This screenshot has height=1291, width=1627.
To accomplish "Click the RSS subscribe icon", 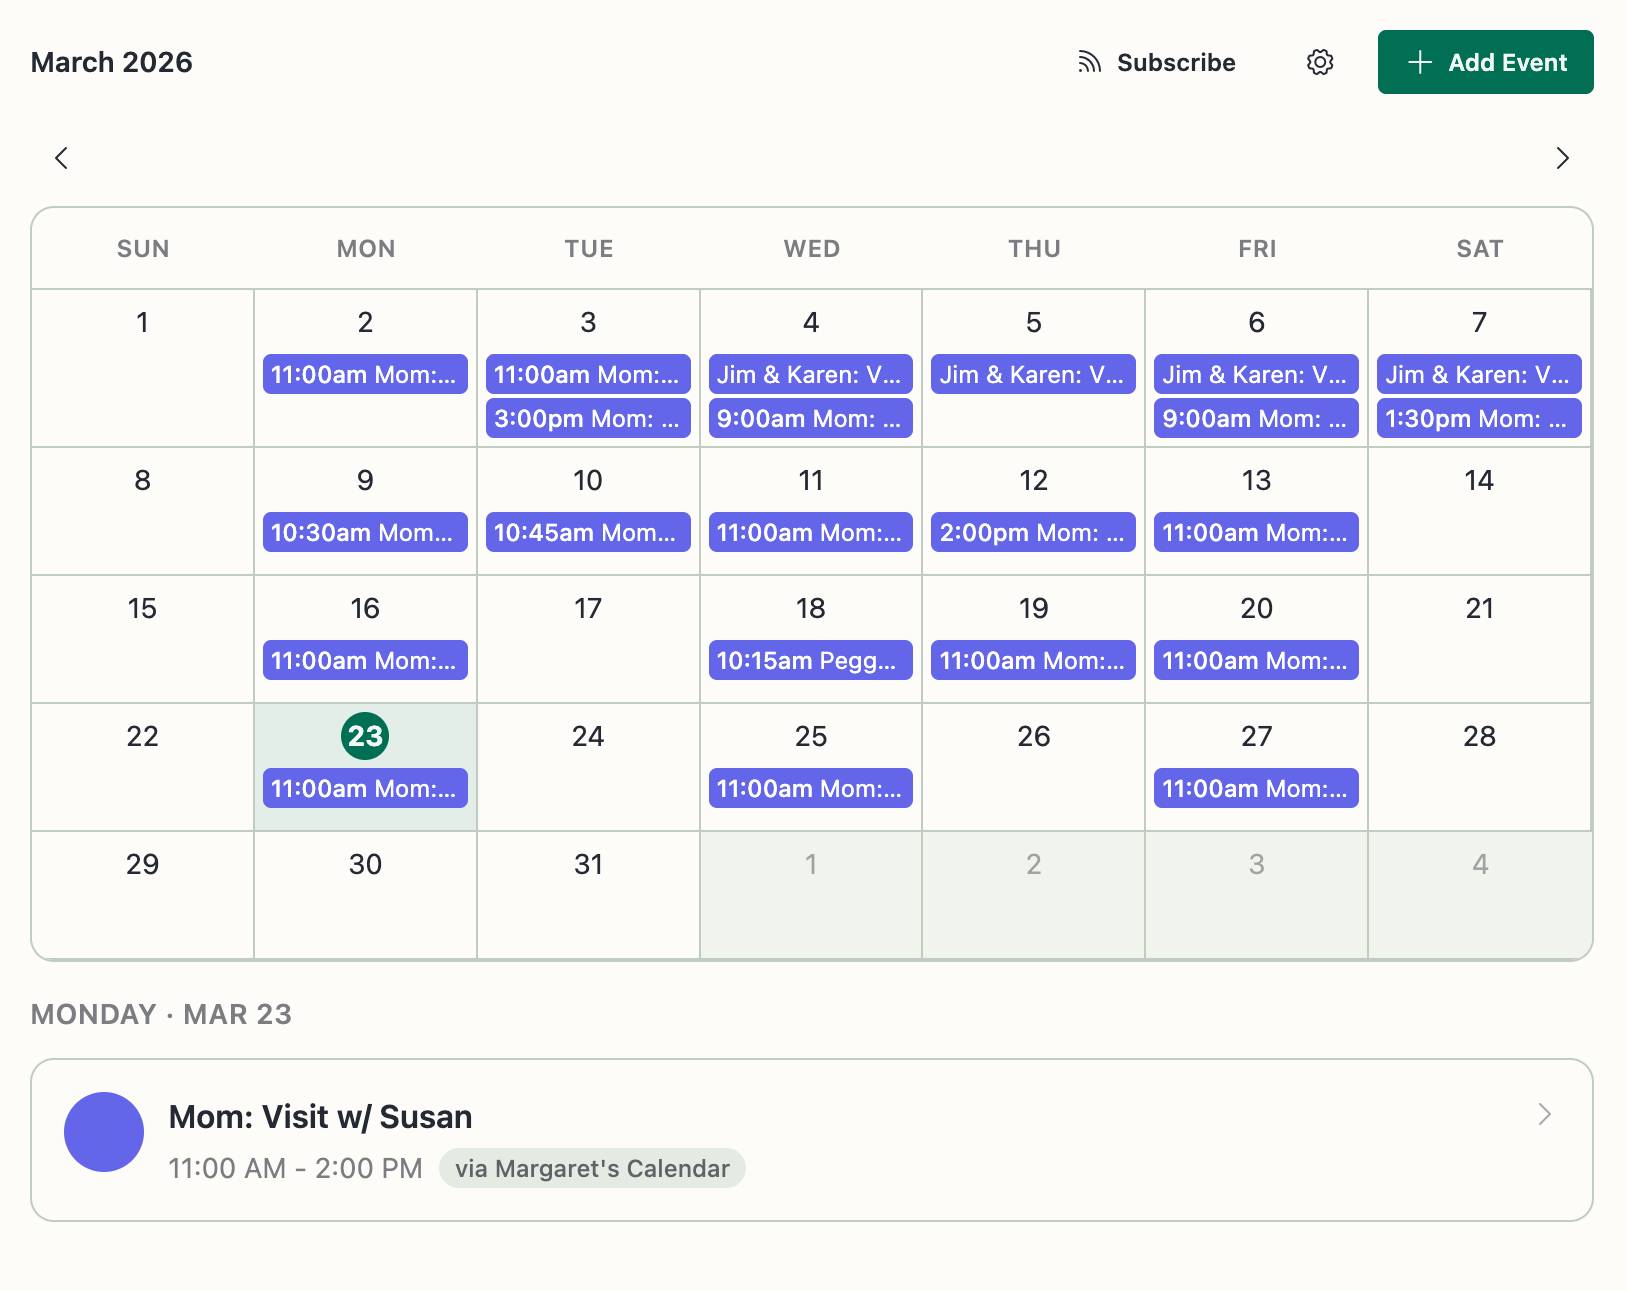I will (1087, 62).
